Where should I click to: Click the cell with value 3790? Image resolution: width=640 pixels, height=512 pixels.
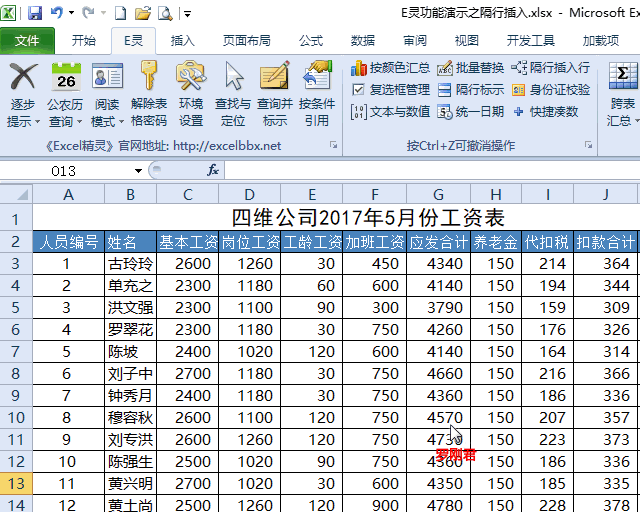pyautogui.click(x=438, y=307)
